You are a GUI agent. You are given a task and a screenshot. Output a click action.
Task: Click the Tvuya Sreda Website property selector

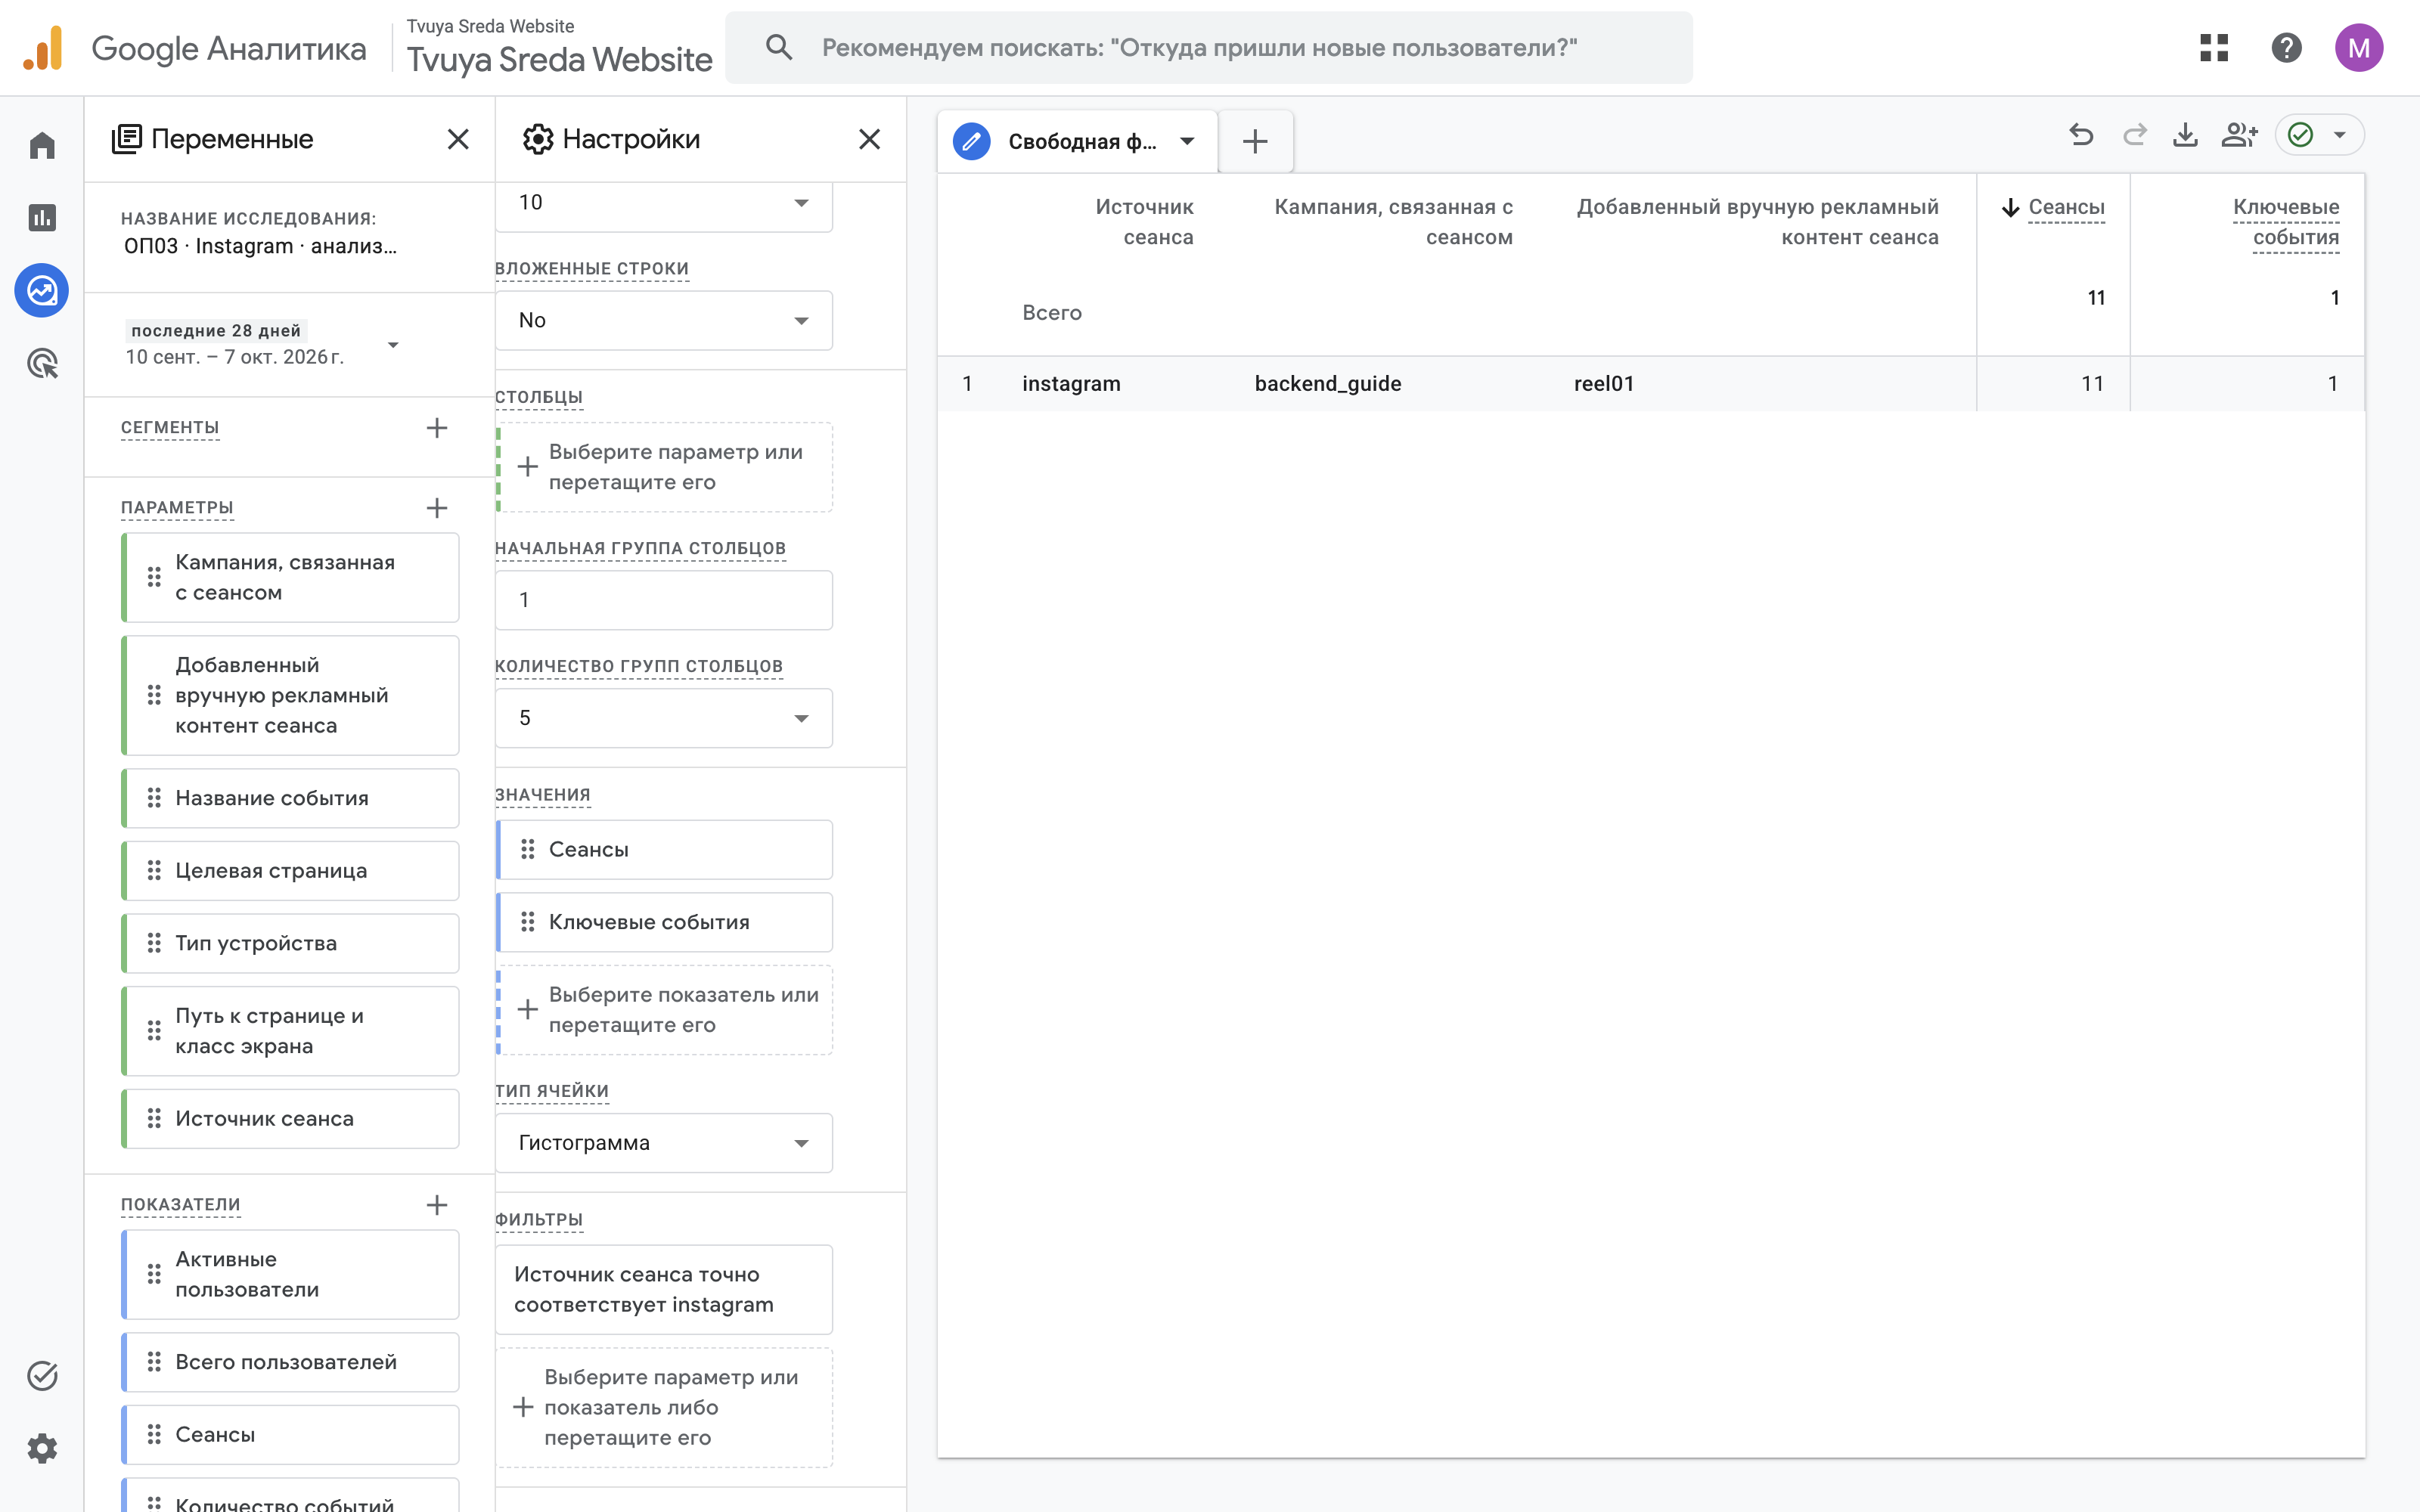[559, 48]
